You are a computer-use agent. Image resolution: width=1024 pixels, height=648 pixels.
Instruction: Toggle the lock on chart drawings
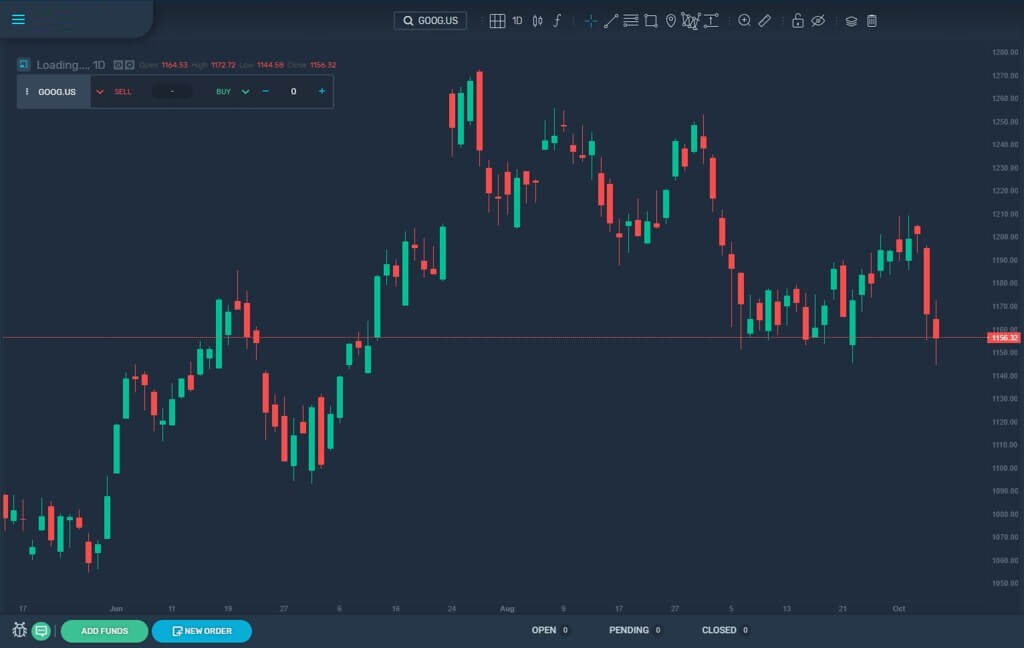tap(797, 20)
